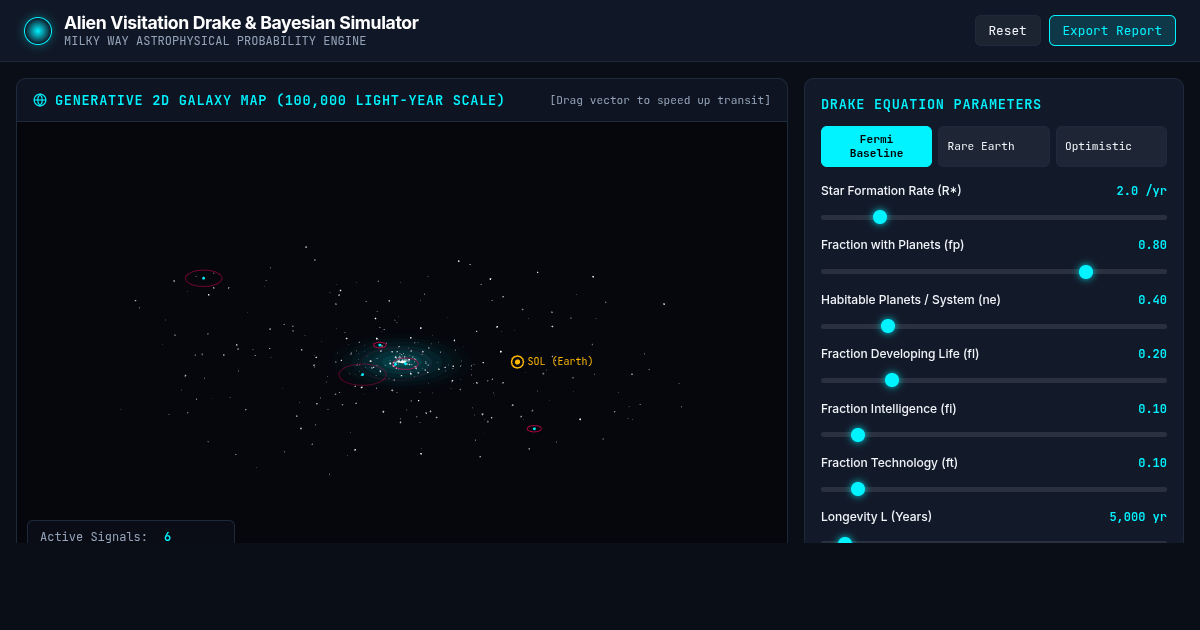Click the Generative 2D Galaxy Map title

pos(280,100)
